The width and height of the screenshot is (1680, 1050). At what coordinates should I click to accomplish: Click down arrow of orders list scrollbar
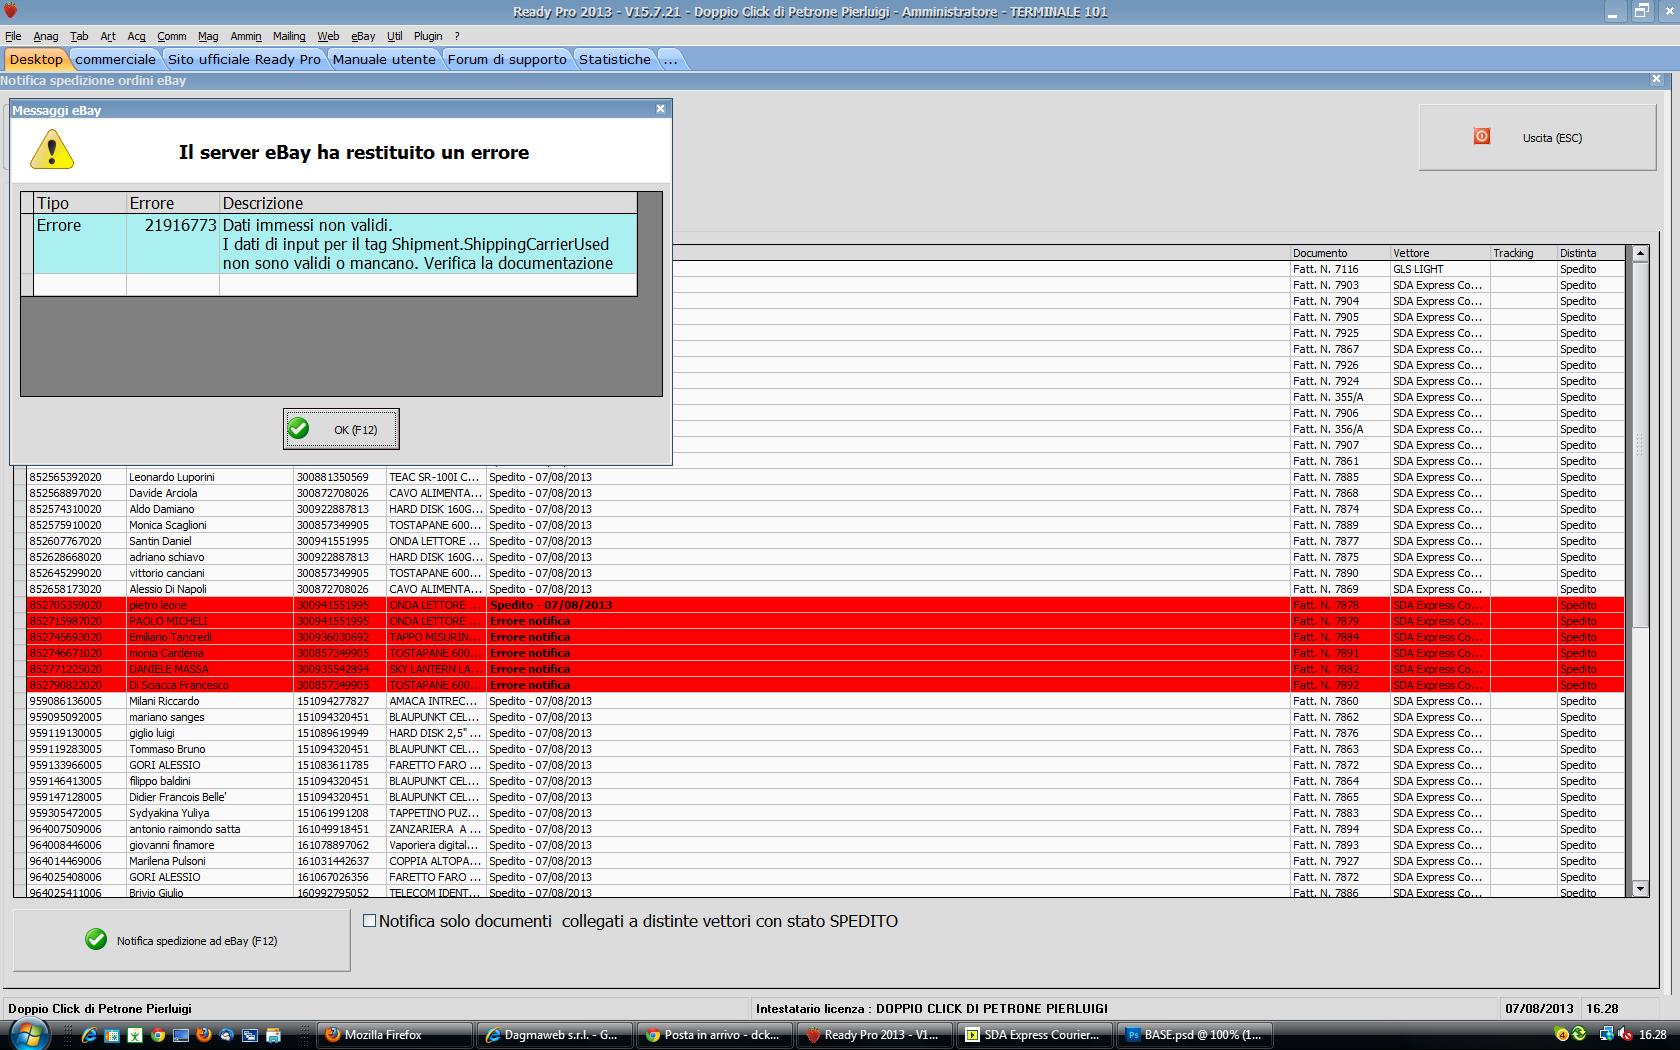pyautogui.click(x=1640, y=888)
